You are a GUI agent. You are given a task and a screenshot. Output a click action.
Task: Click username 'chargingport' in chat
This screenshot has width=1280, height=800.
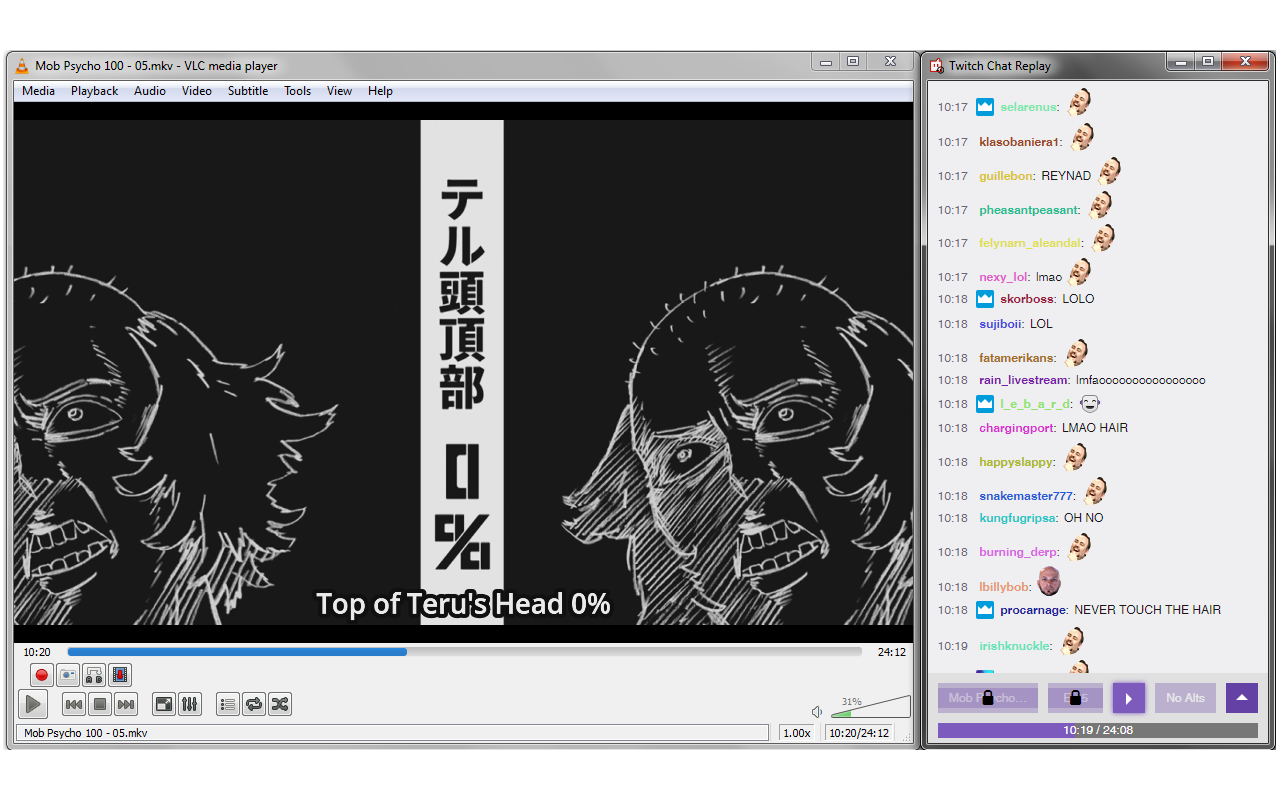(x=1017, y=428)
